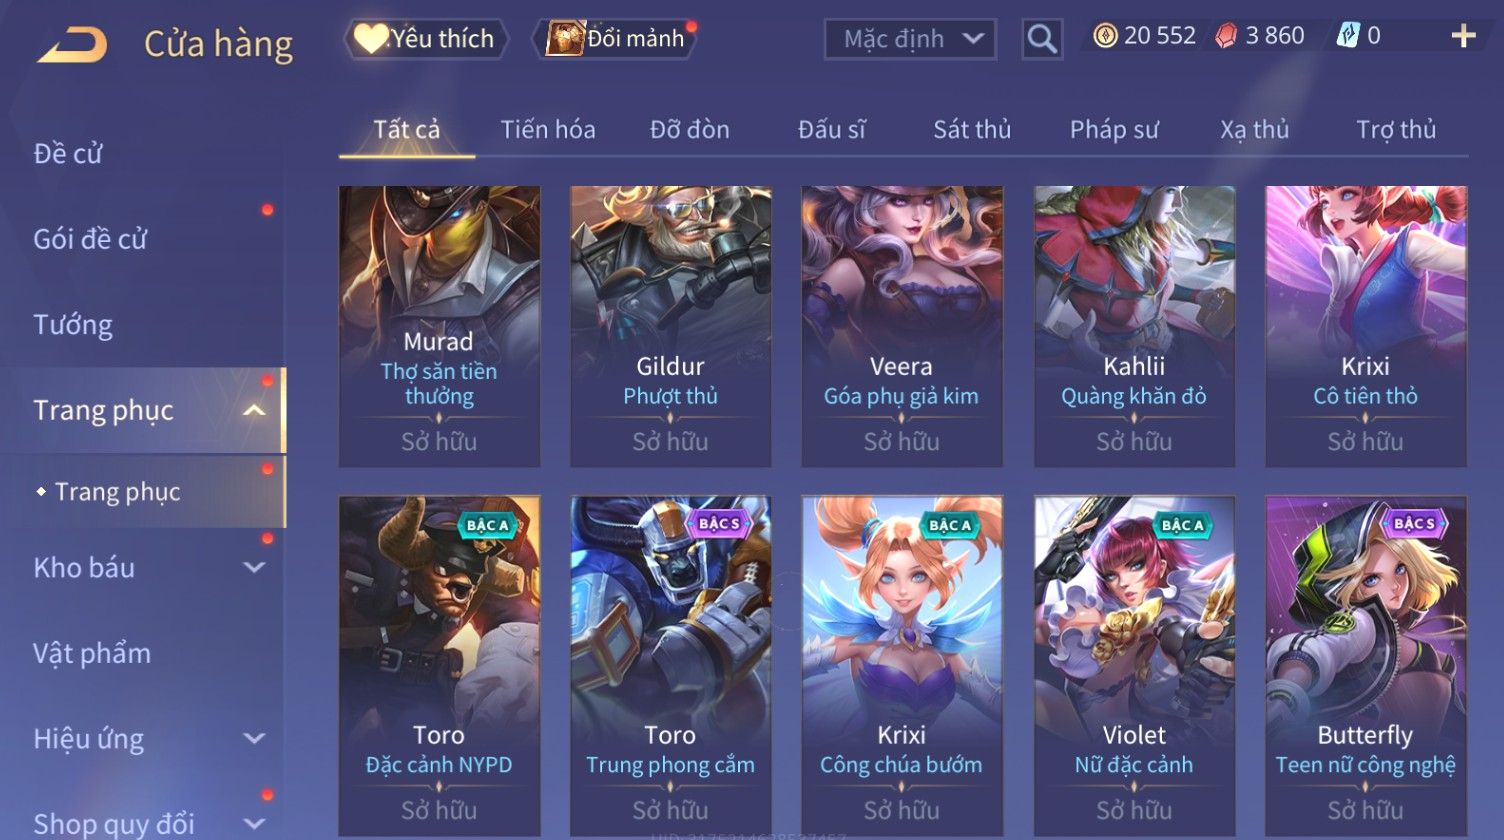
Task: Select Butterfly Teen nữ công nghệ skin
Action: coord(1366,665)
